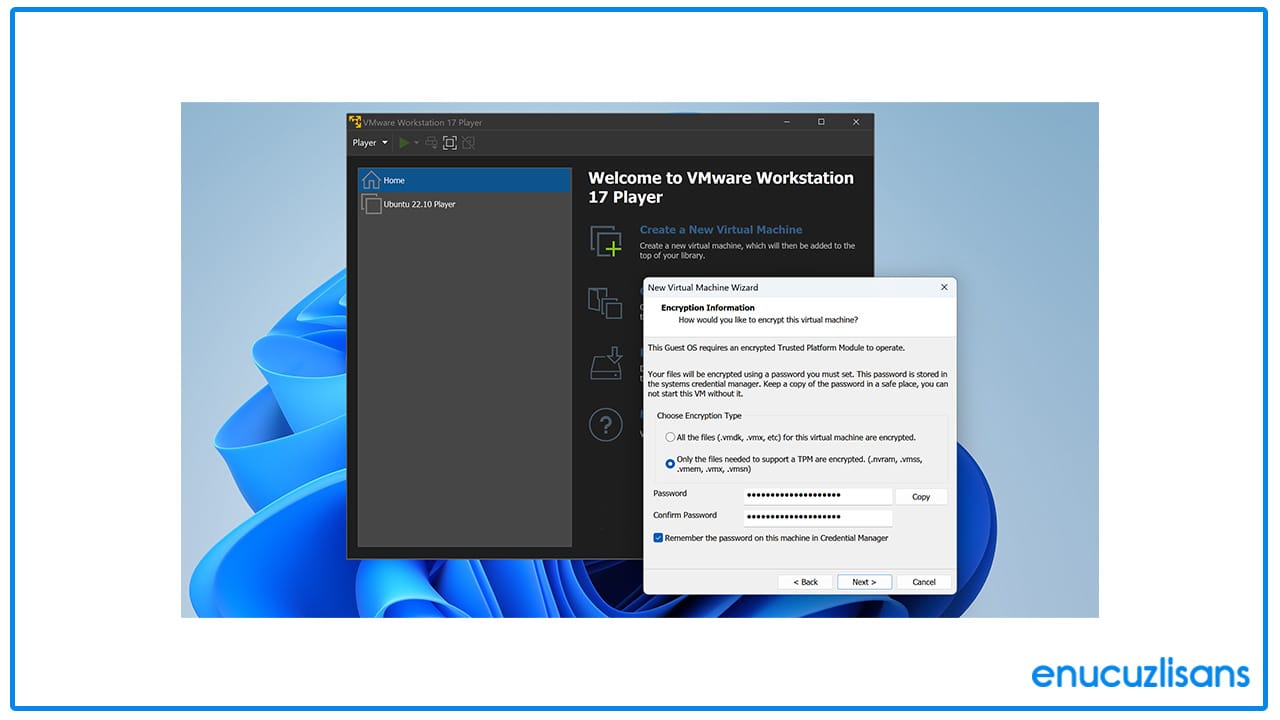Click the download appliance disk icon
This screenshot has height=720, width=1280.
tap(606, 362)
